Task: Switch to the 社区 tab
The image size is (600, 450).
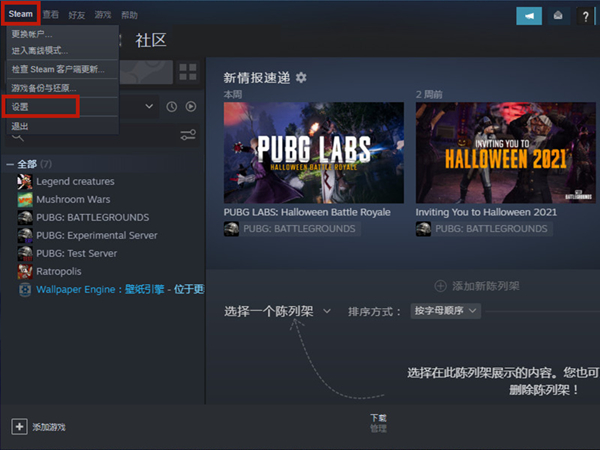Action: [x=151, y=40]
